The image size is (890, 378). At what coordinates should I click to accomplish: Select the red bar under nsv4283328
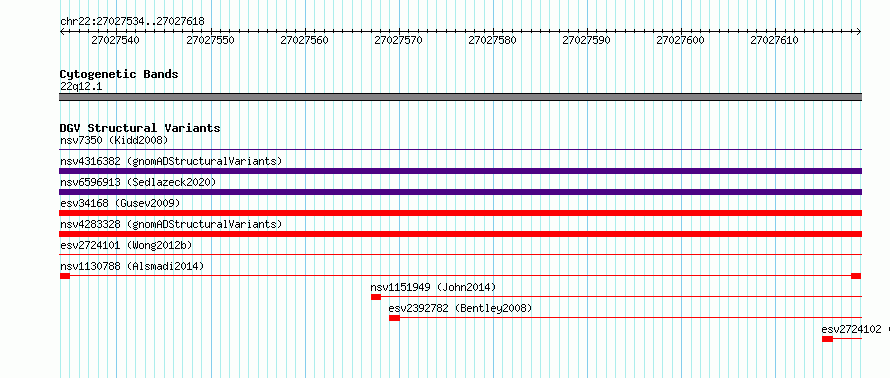pyautogui.click(x=461, y=234)
